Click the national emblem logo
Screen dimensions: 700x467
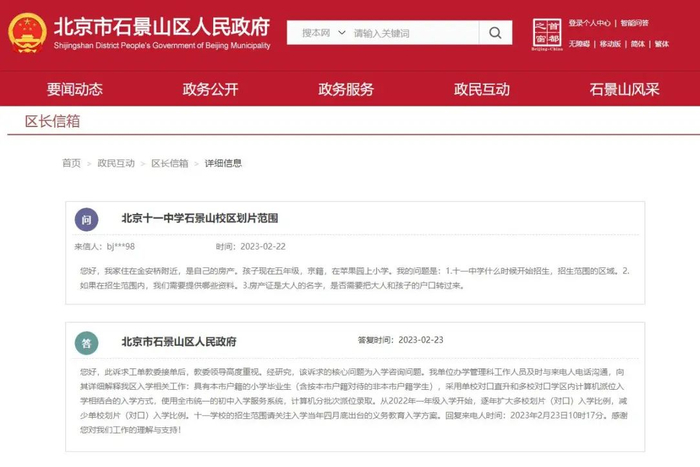click(27, 33)
